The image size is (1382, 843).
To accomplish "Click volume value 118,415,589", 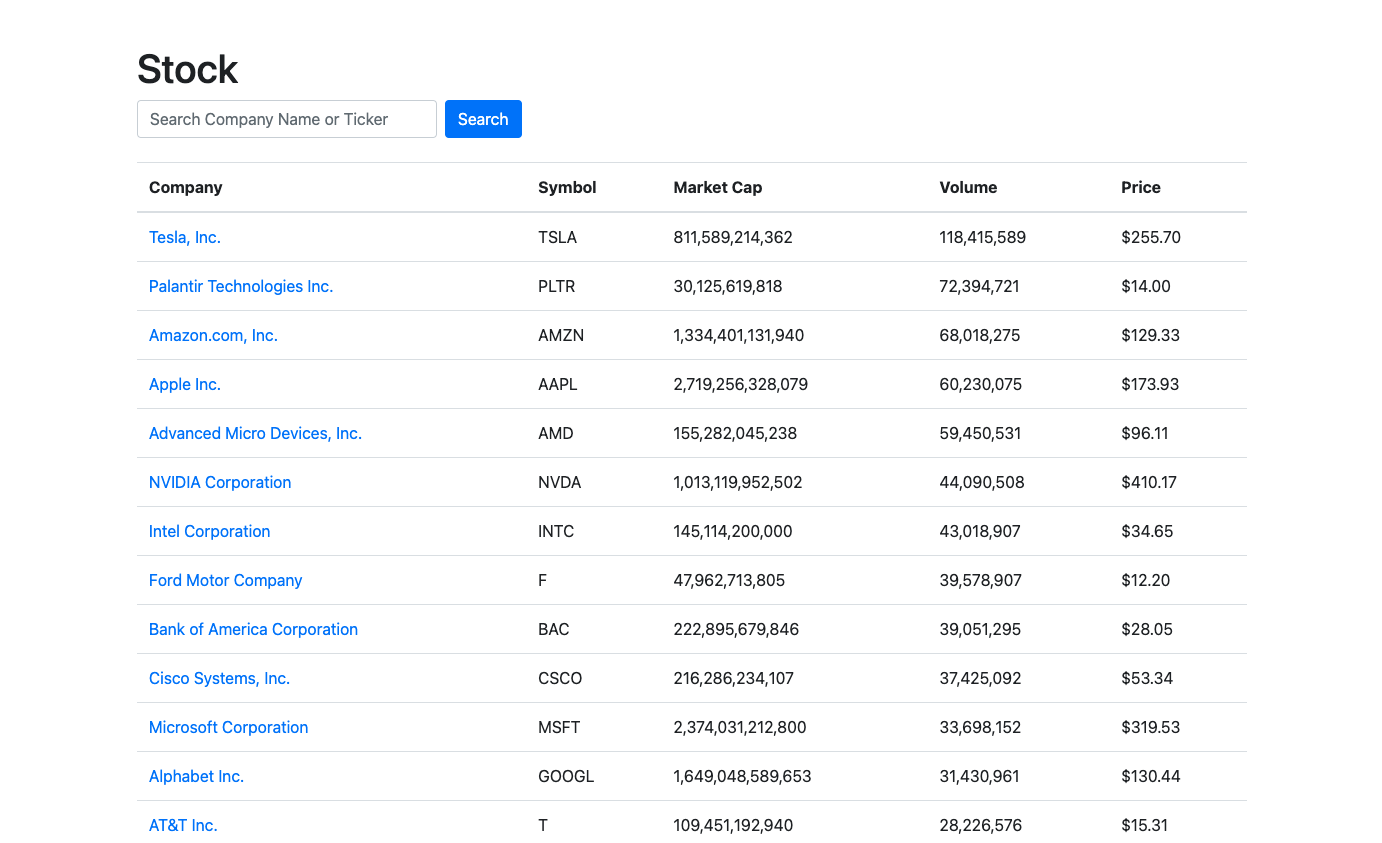I will pyautogui.click(x=983, y=237).
